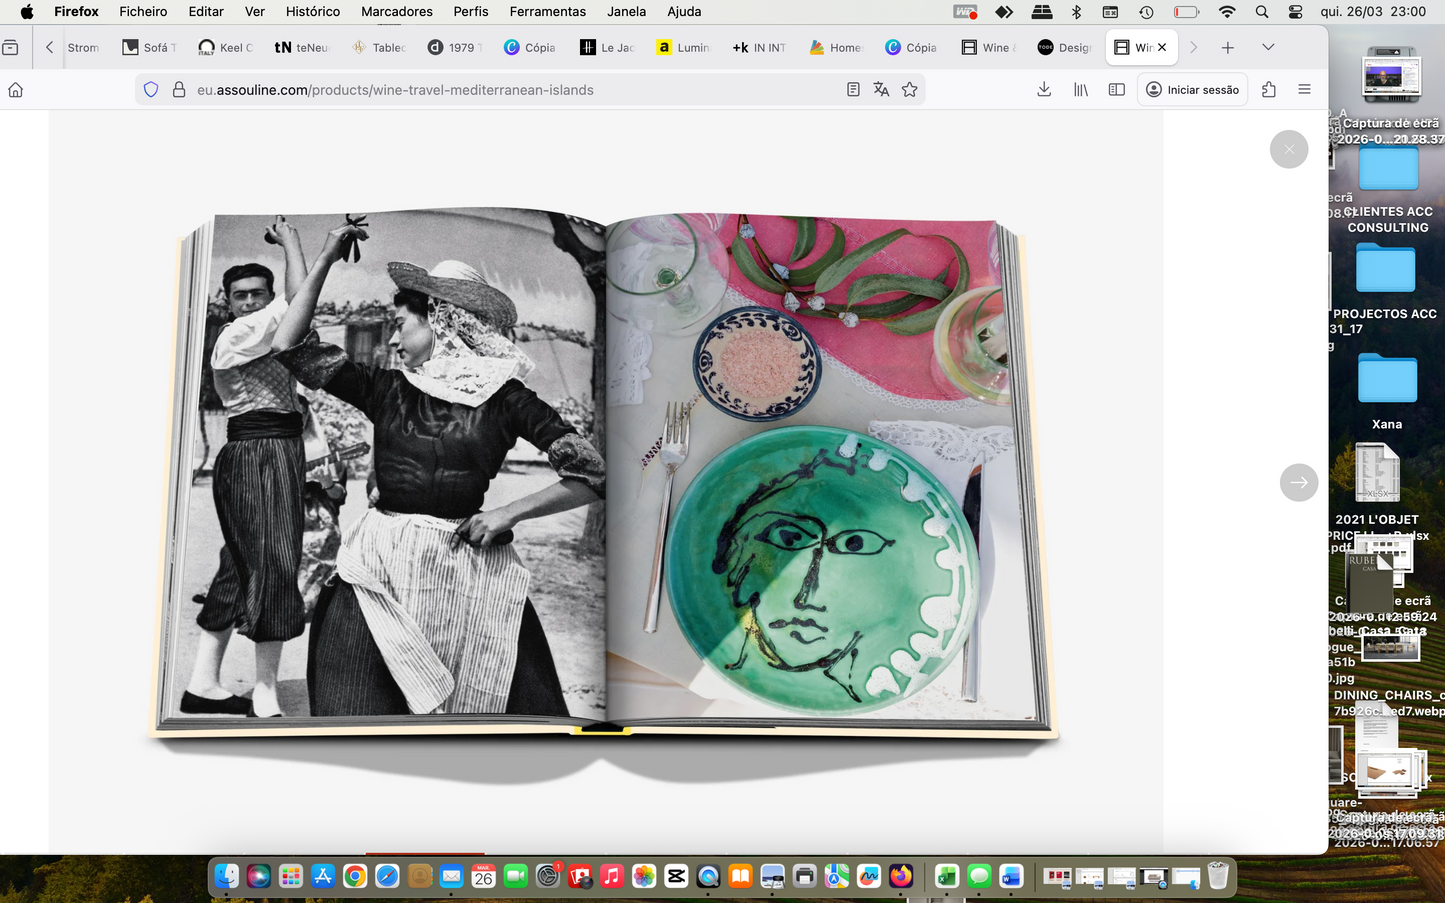1445x903 pixels.
Task: Open Finder from the Dock
Action: (227, 876)
